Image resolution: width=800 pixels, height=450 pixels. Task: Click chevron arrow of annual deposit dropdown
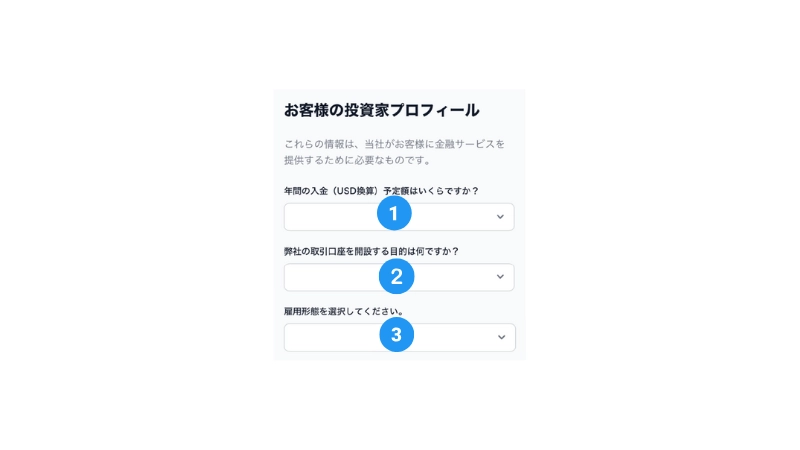pyautogui.click(x=500, y=217)
